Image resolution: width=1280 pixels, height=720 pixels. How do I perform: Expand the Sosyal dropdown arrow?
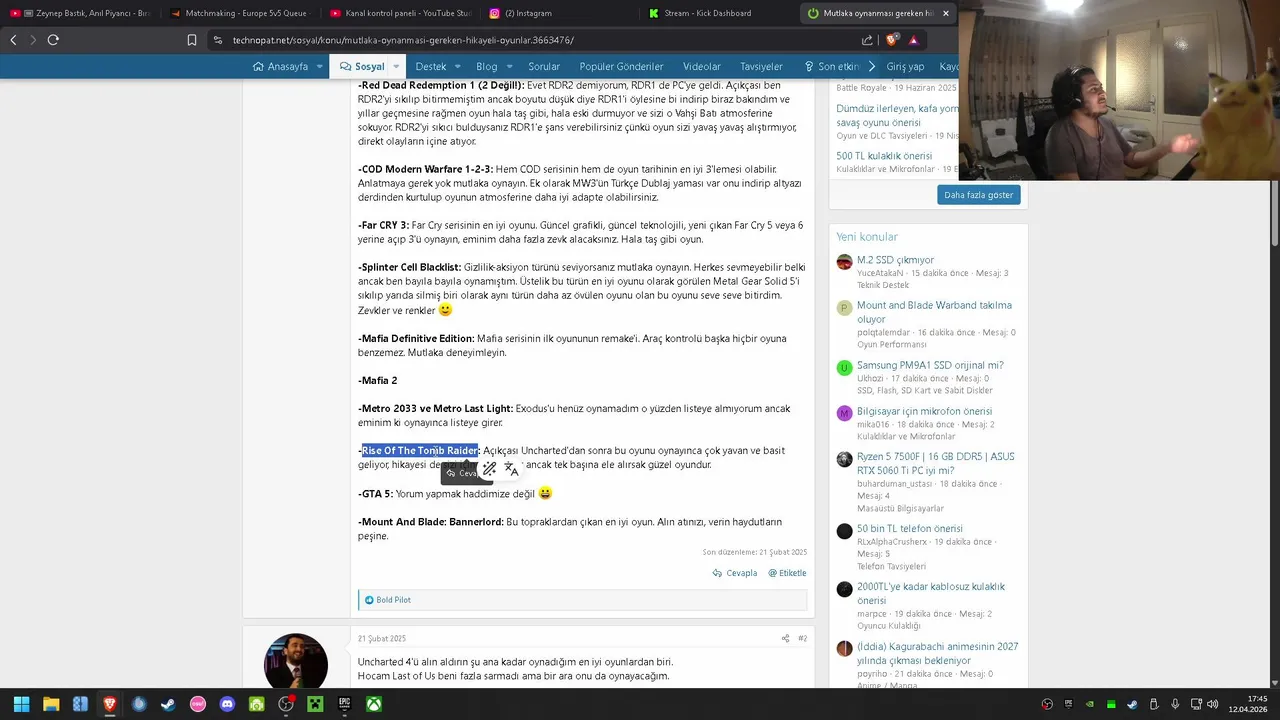tap(397, 67)
